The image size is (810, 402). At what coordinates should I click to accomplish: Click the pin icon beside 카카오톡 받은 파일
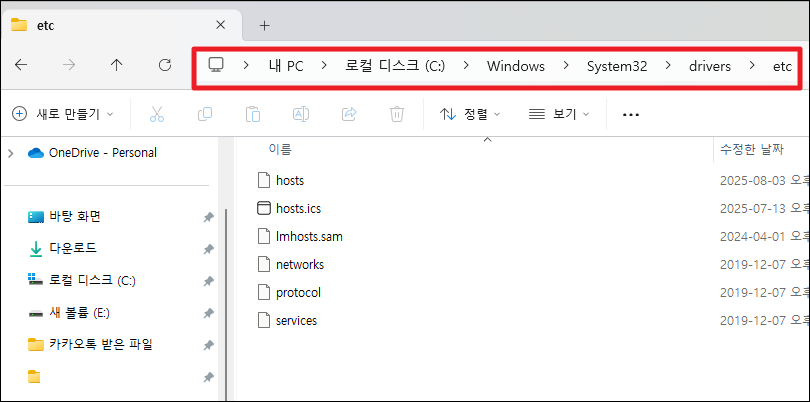pyautogui.click(x=208, y=345)
